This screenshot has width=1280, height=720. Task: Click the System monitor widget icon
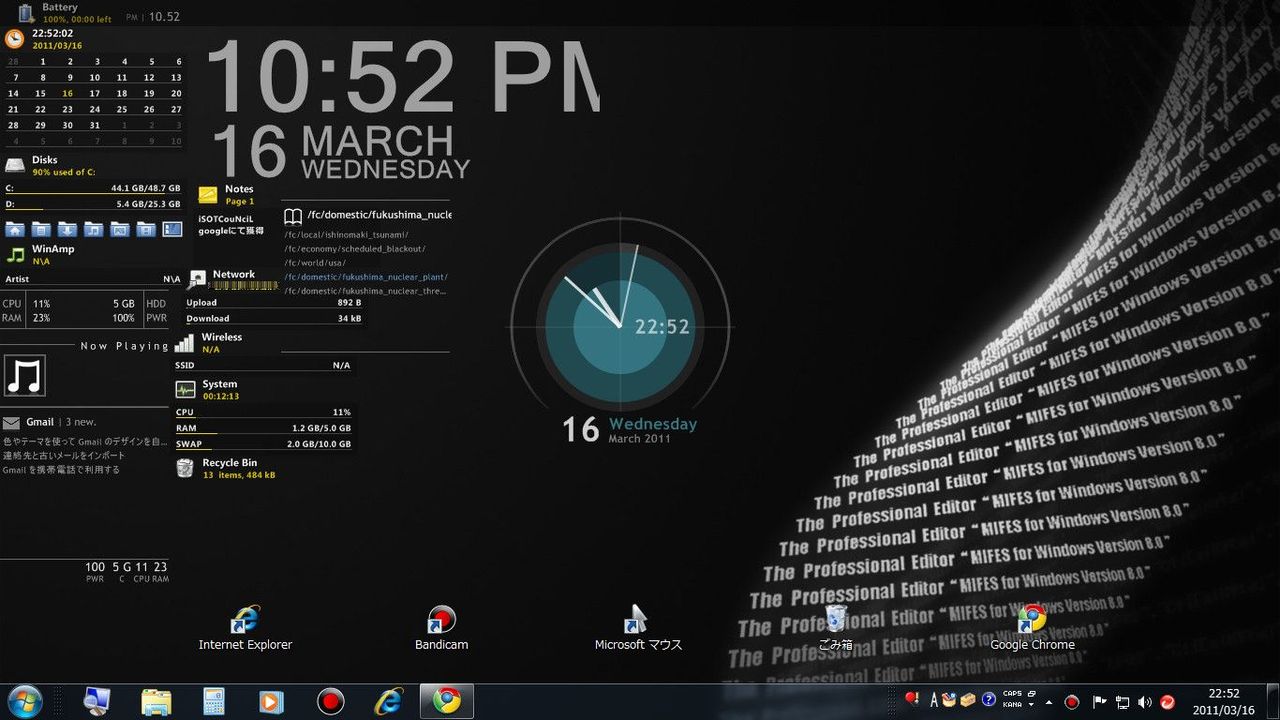pos(185,390)
